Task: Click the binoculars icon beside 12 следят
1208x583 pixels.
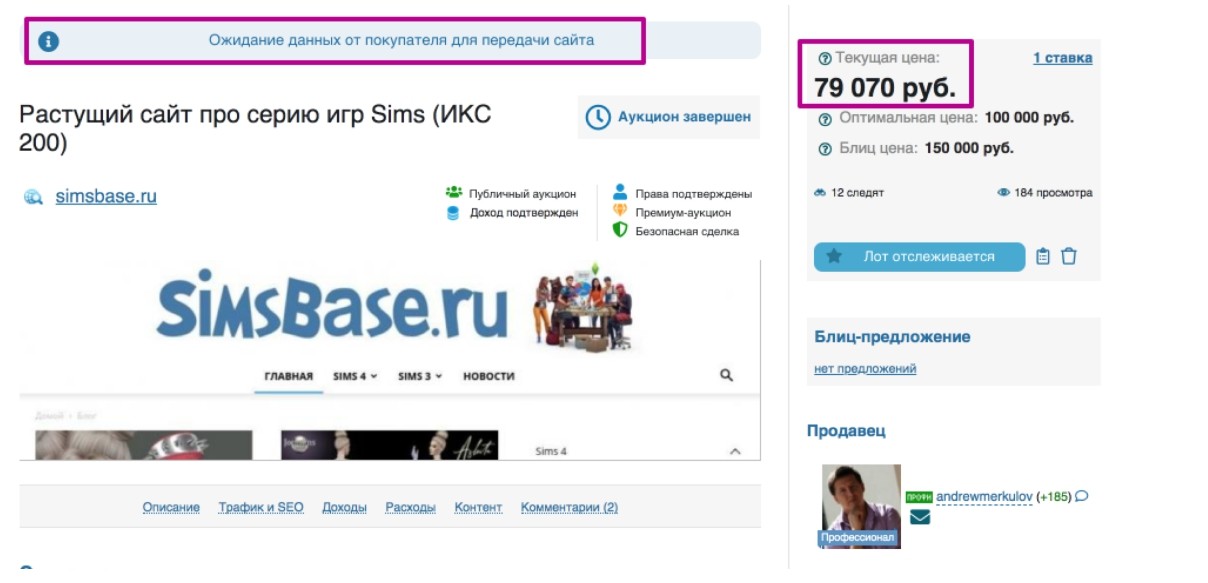Action: [820, 193]
